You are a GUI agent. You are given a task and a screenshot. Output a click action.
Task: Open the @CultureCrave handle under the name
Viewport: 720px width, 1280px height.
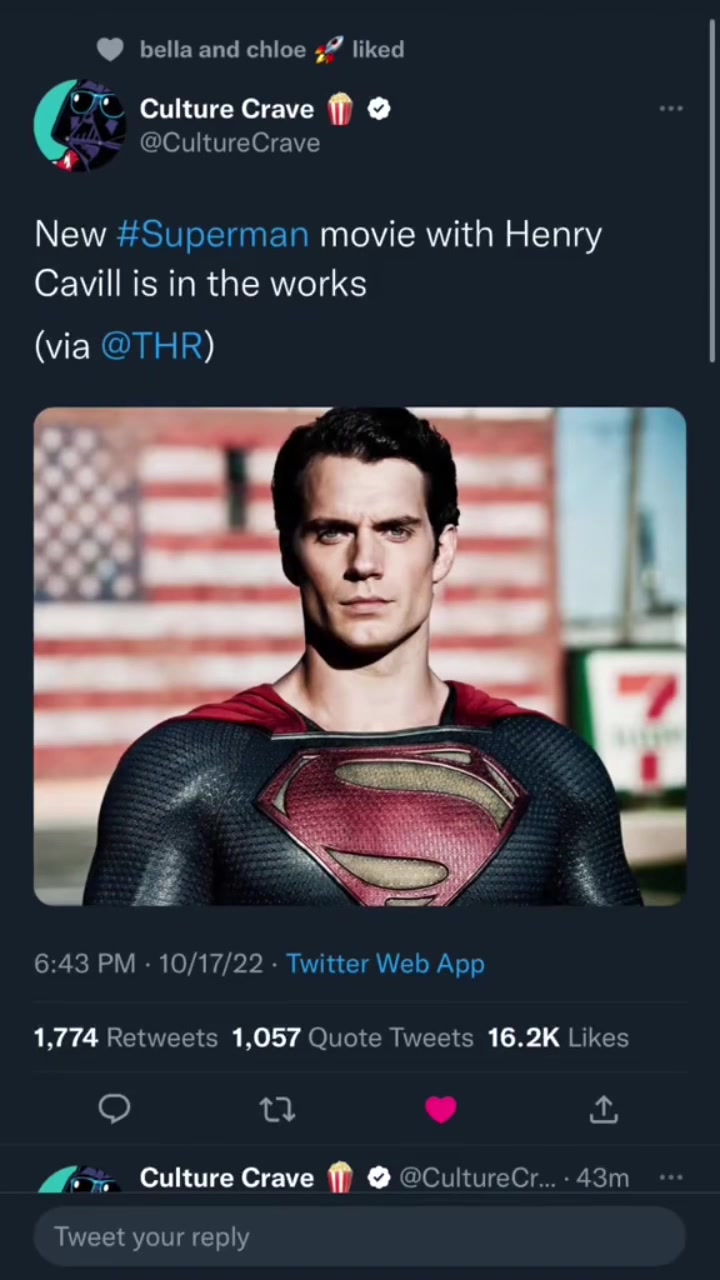click(230, 143)
